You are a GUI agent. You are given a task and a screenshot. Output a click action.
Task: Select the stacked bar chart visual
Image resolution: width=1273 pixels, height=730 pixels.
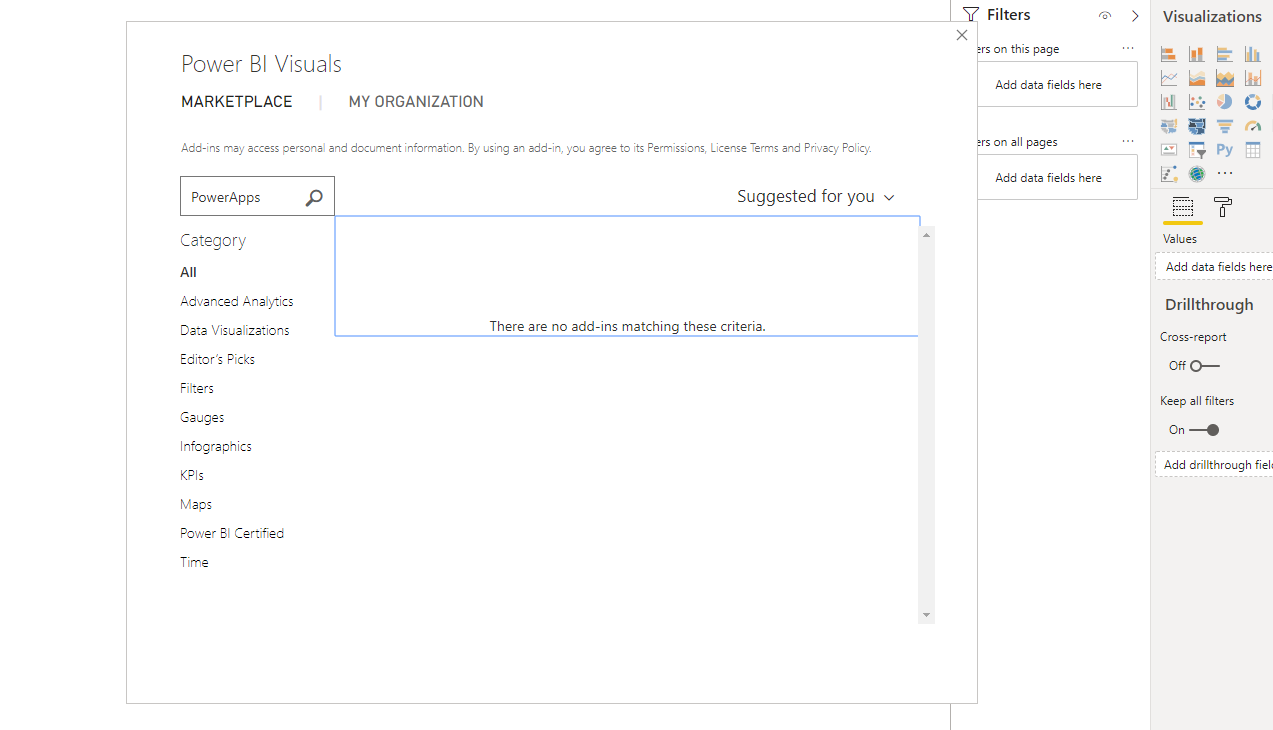pos(1169,54)
